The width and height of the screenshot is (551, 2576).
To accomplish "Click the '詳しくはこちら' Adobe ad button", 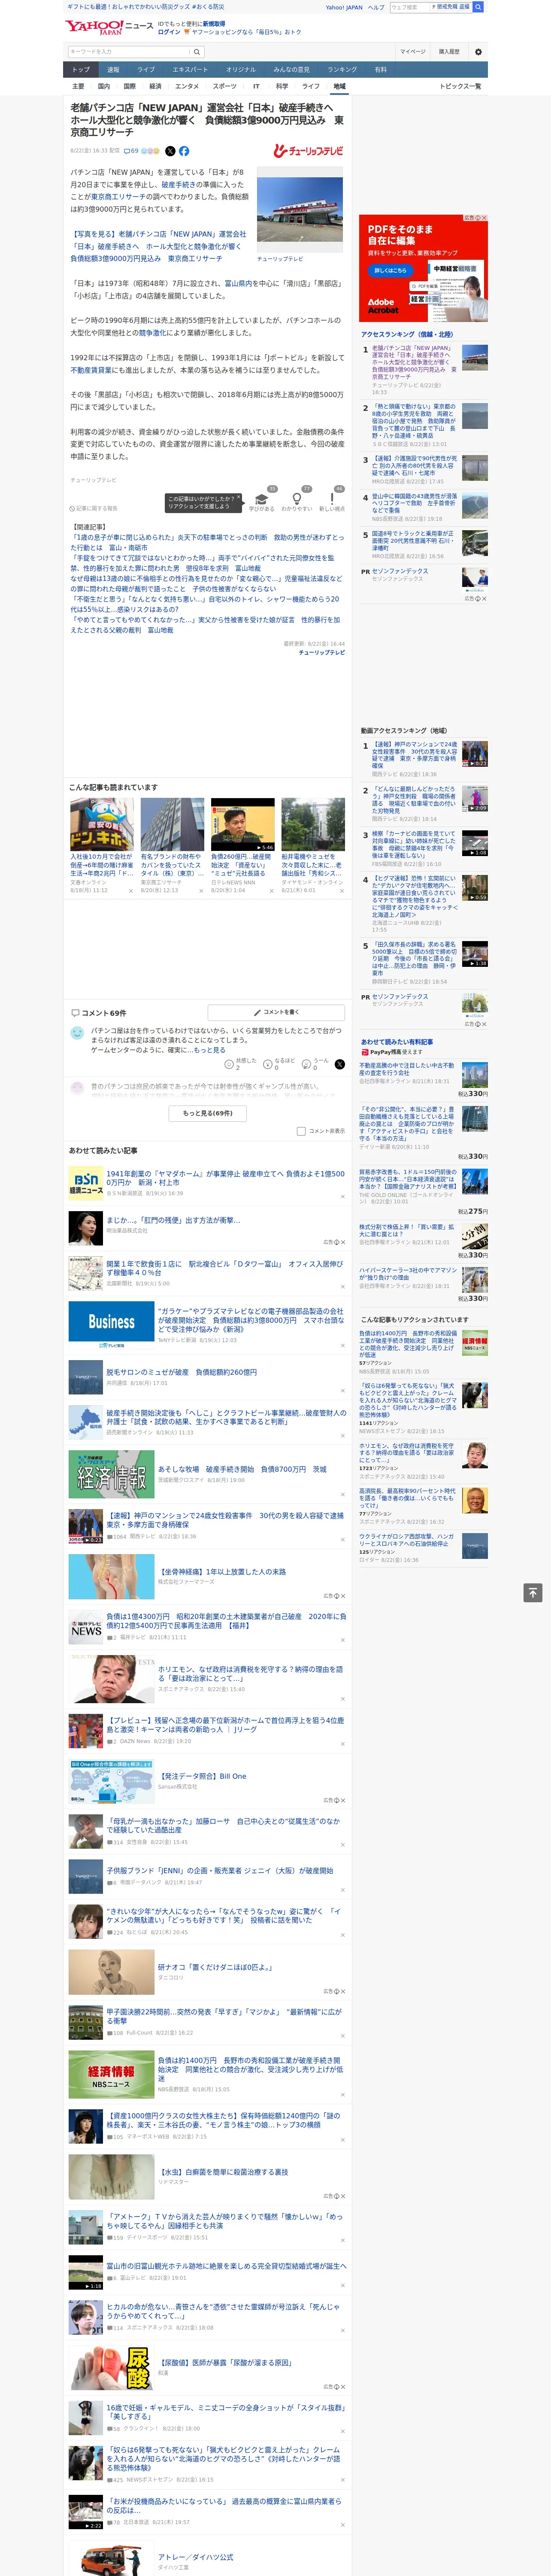I will 391,270.
